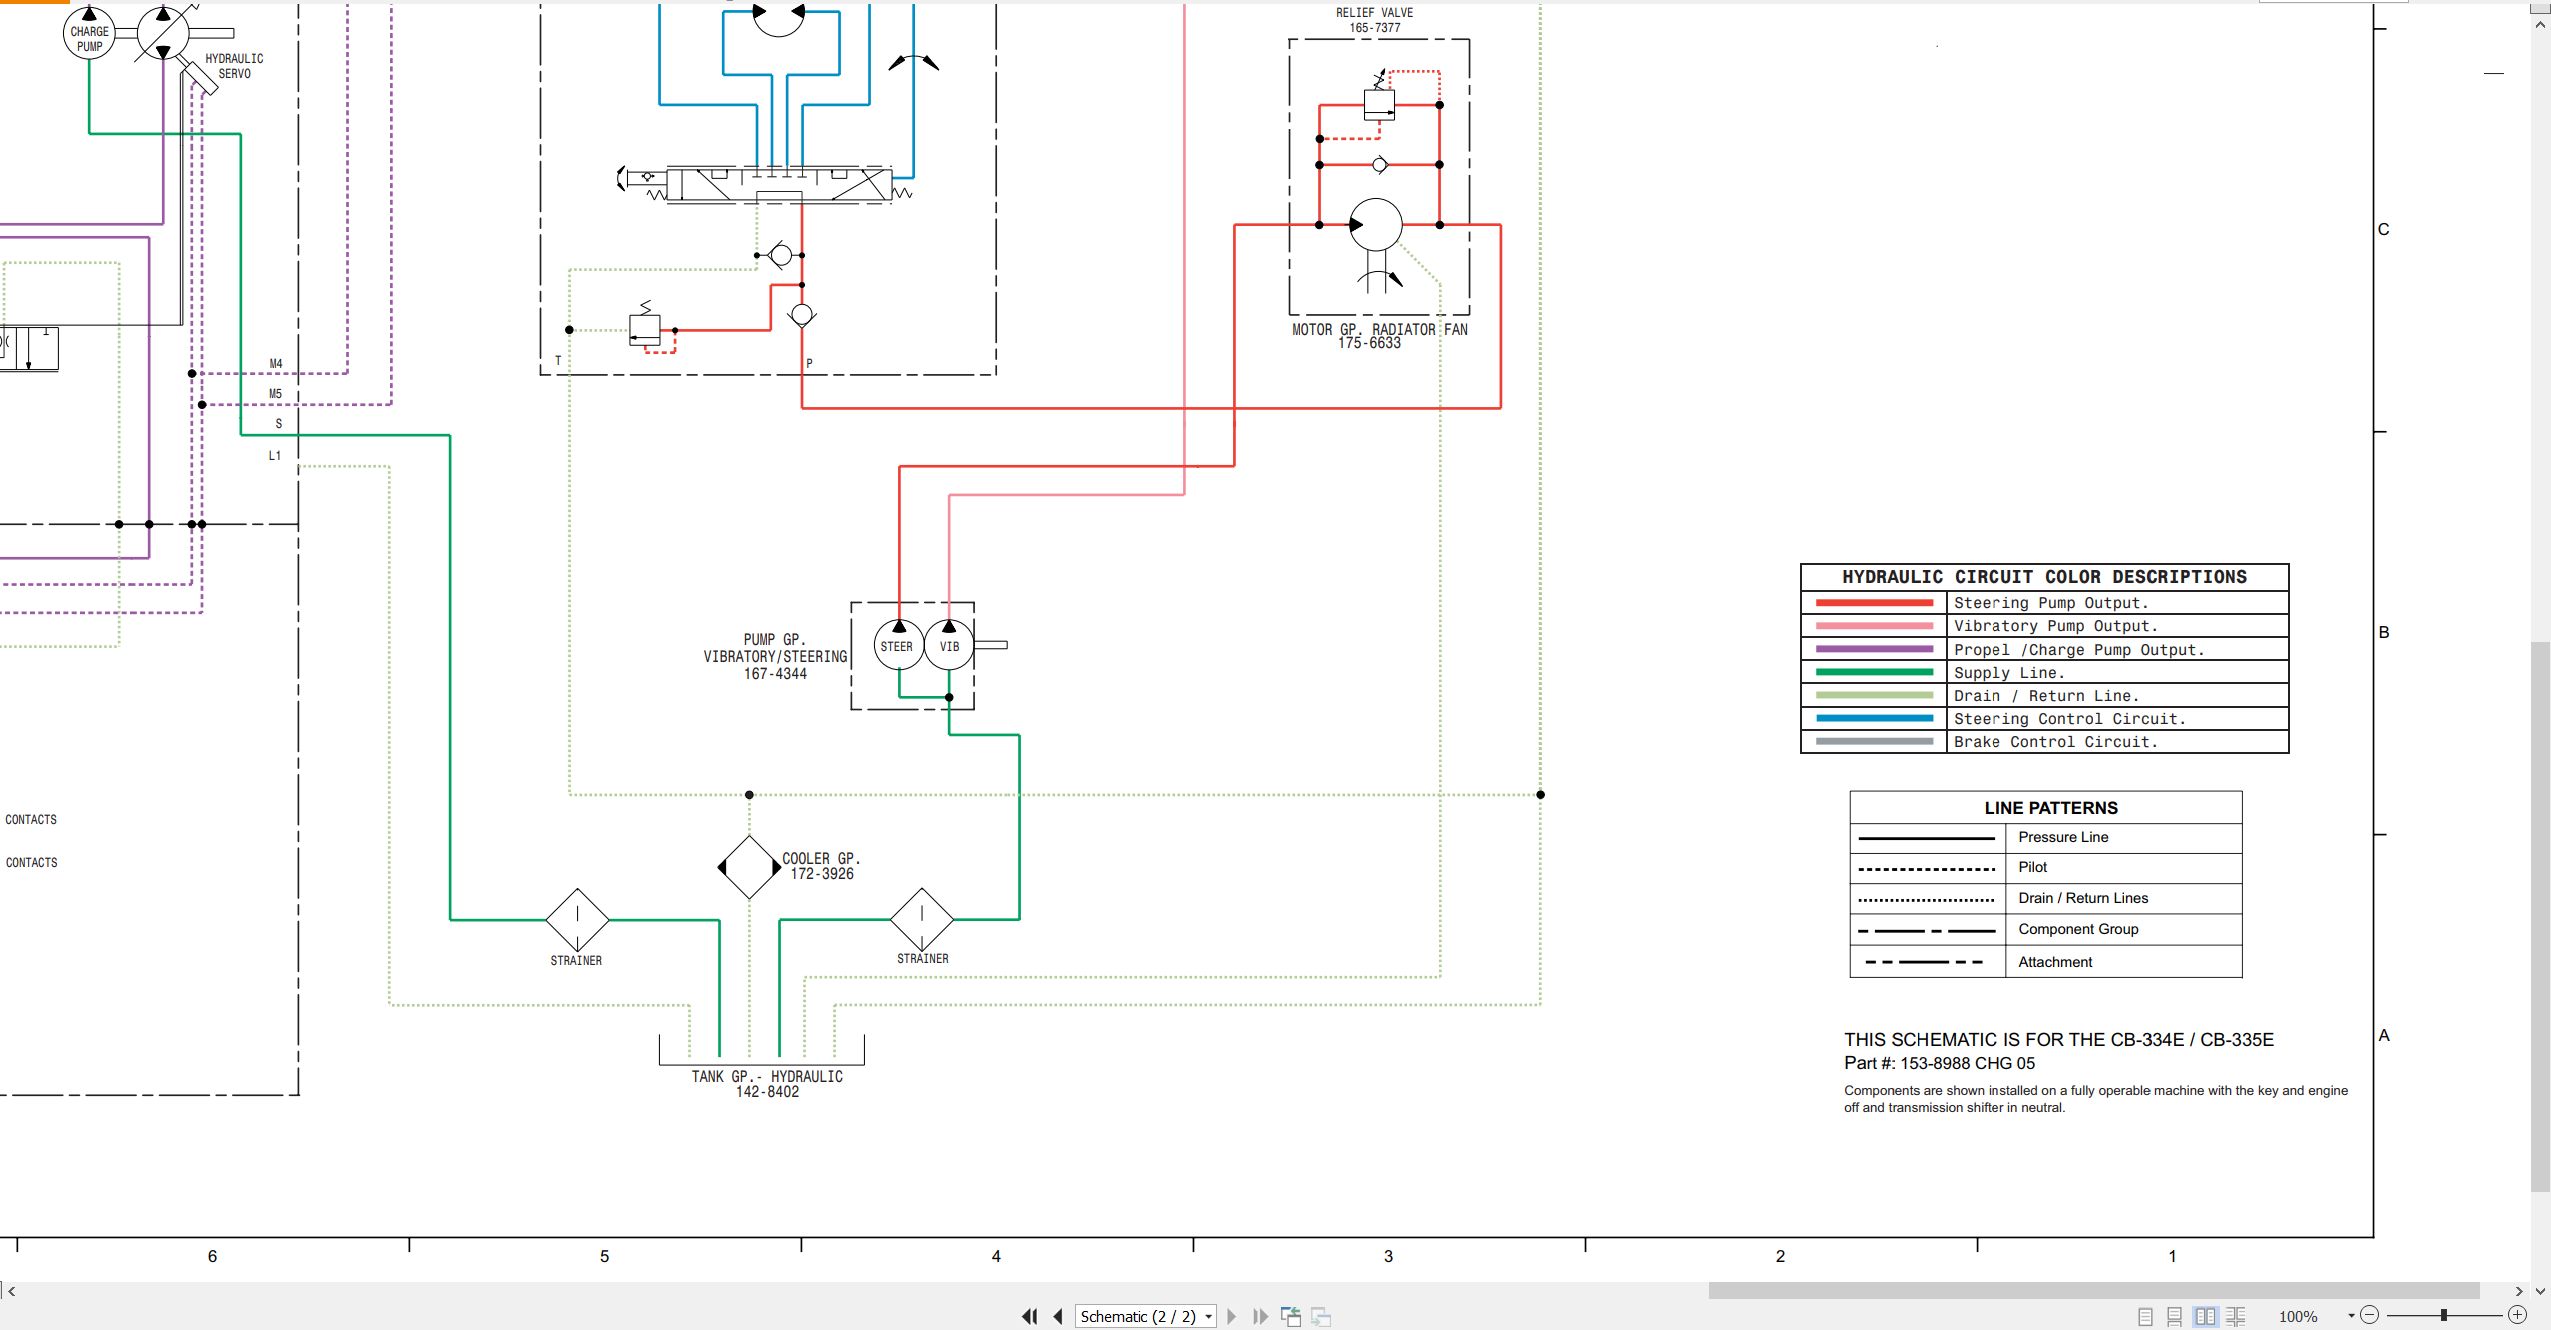
Task: Select two-page scrolling view layout
Action: [x=2236, y=1316]
